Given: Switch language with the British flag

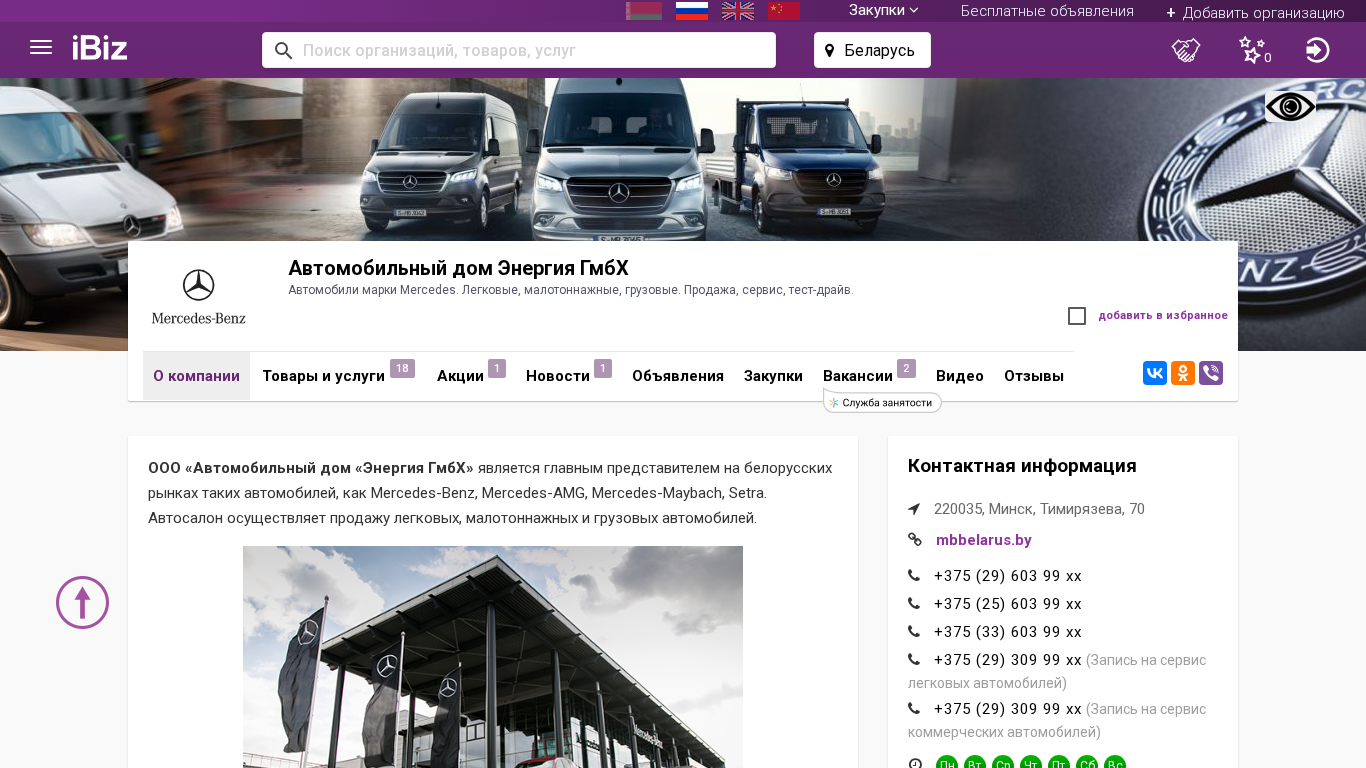Looking at the screenshot, I should (738, 11).
